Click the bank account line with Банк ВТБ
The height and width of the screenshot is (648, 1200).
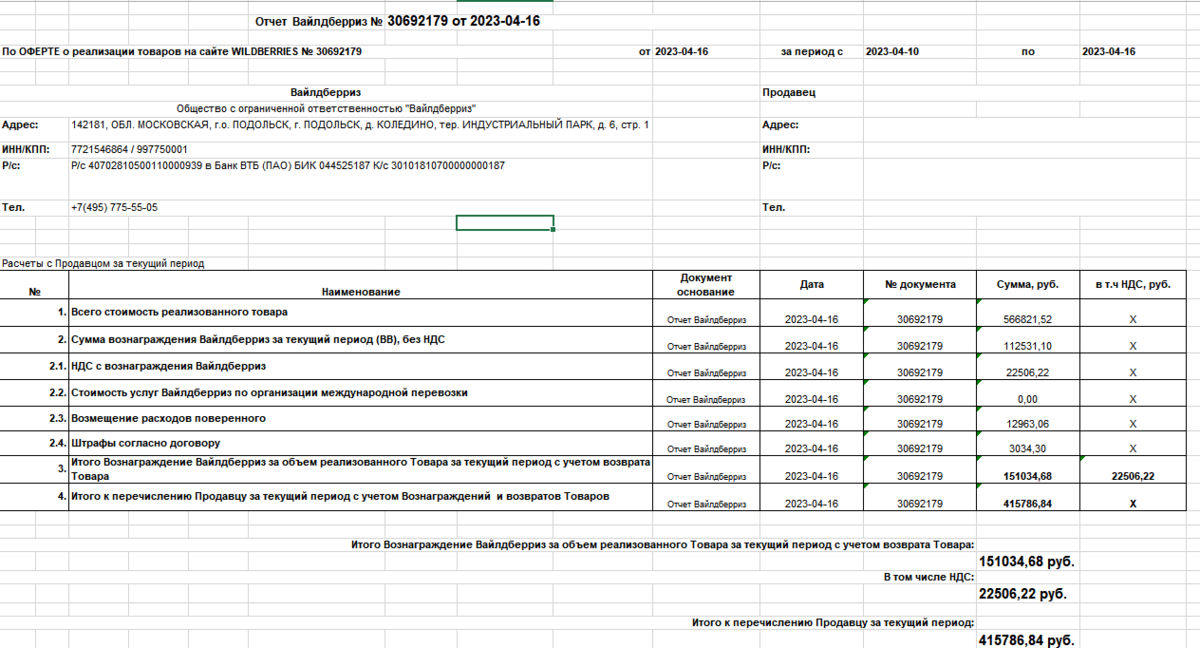[x=288, y=165]
